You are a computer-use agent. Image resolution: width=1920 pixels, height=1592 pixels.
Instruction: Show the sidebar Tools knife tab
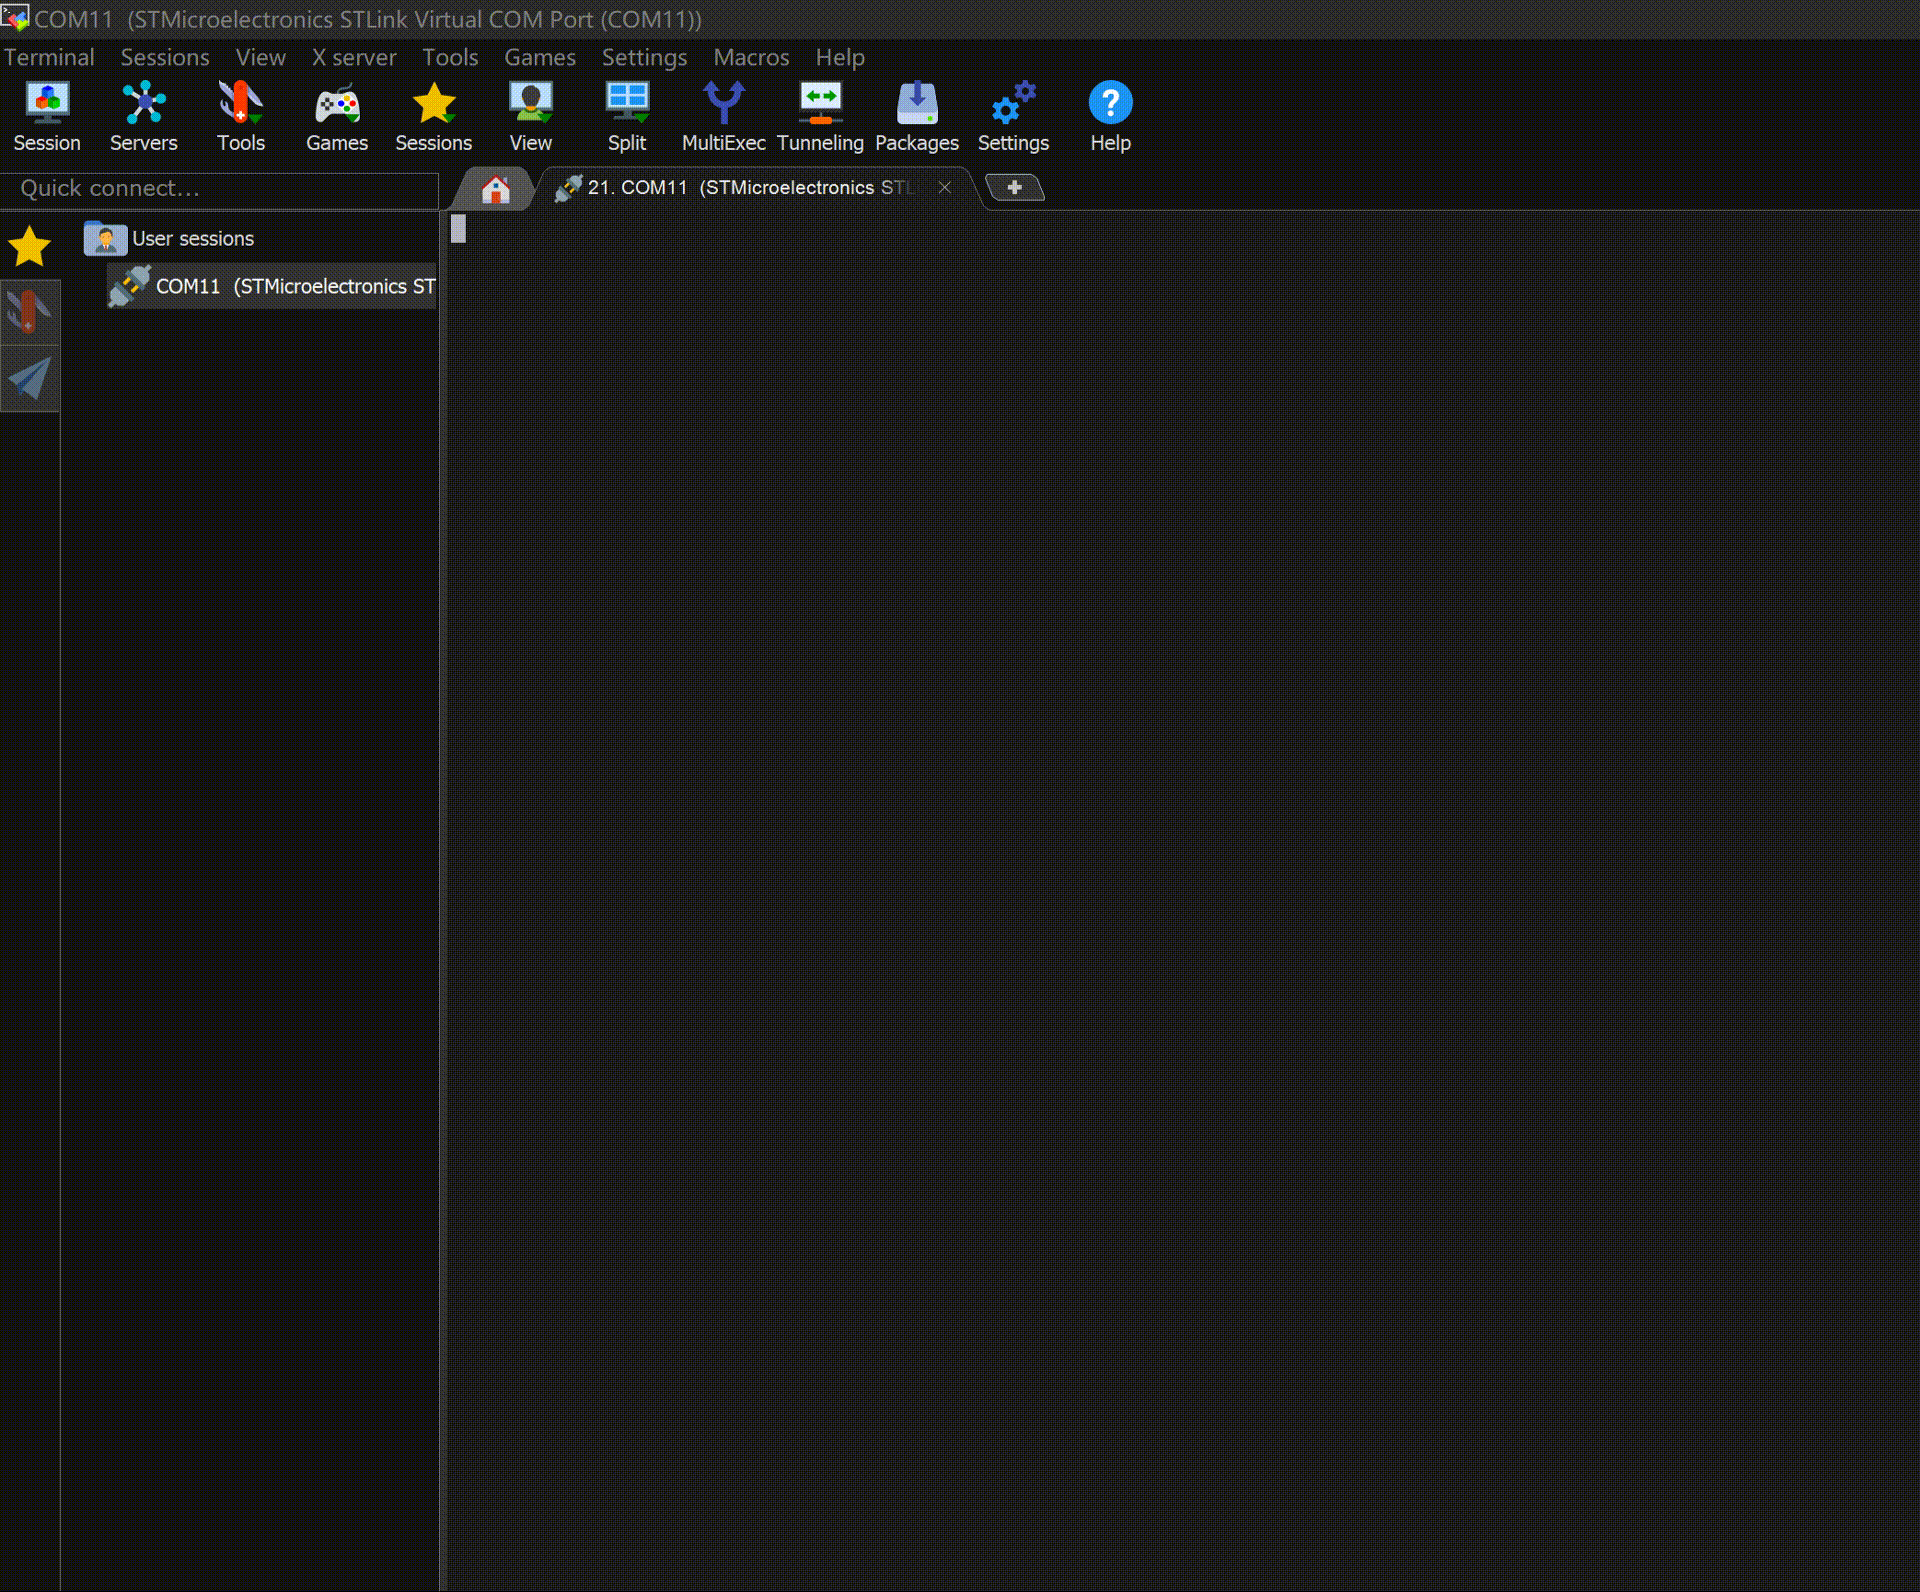(30, 312)
